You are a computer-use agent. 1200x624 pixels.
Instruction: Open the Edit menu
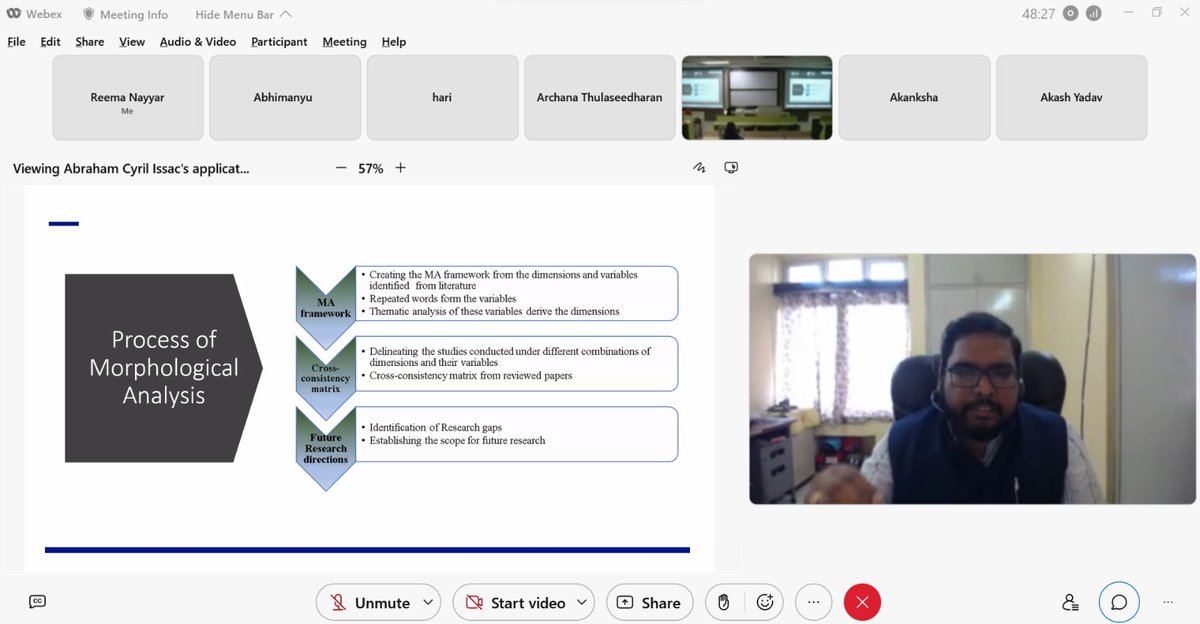point(50,42)
